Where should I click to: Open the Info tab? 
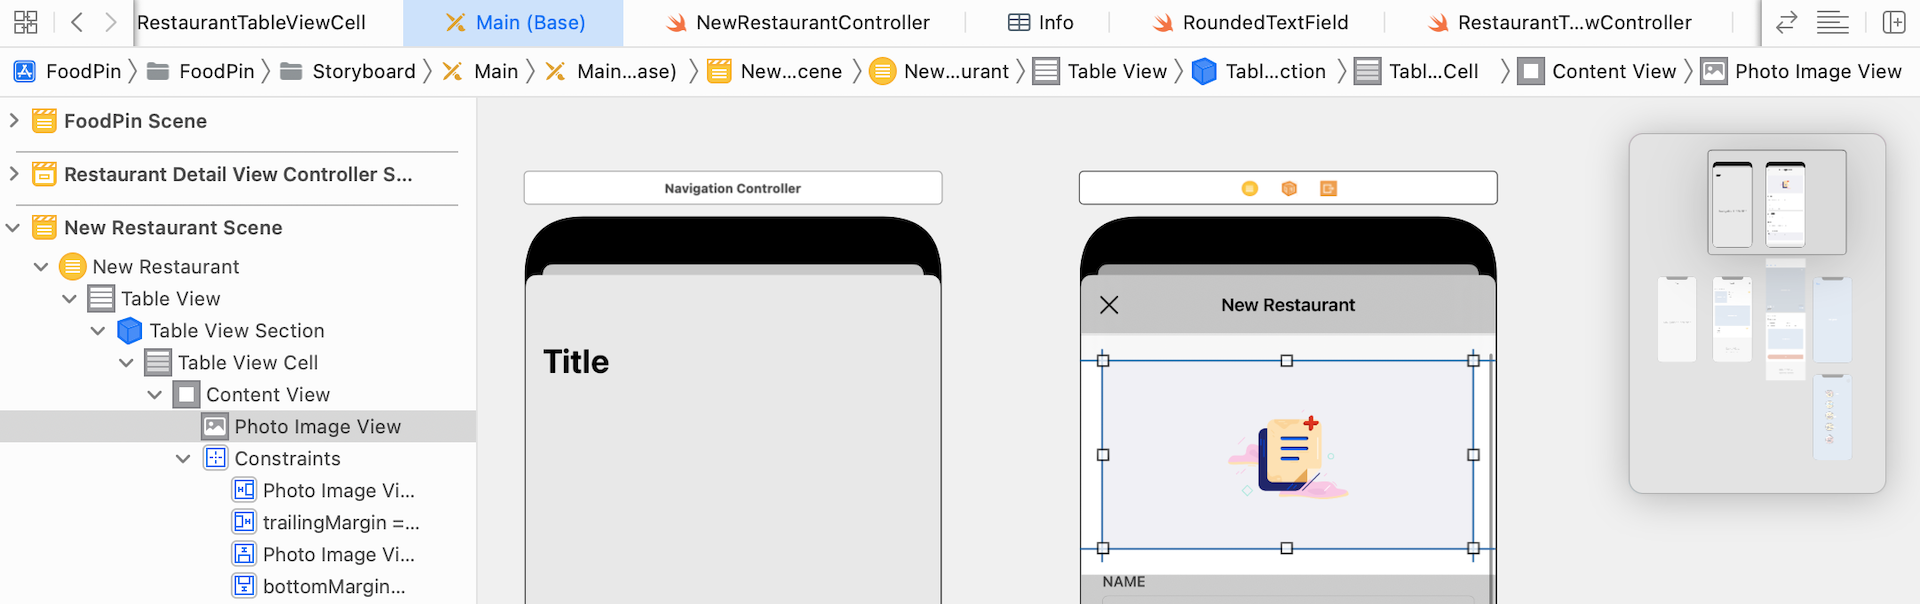(x=1041, y=22)
